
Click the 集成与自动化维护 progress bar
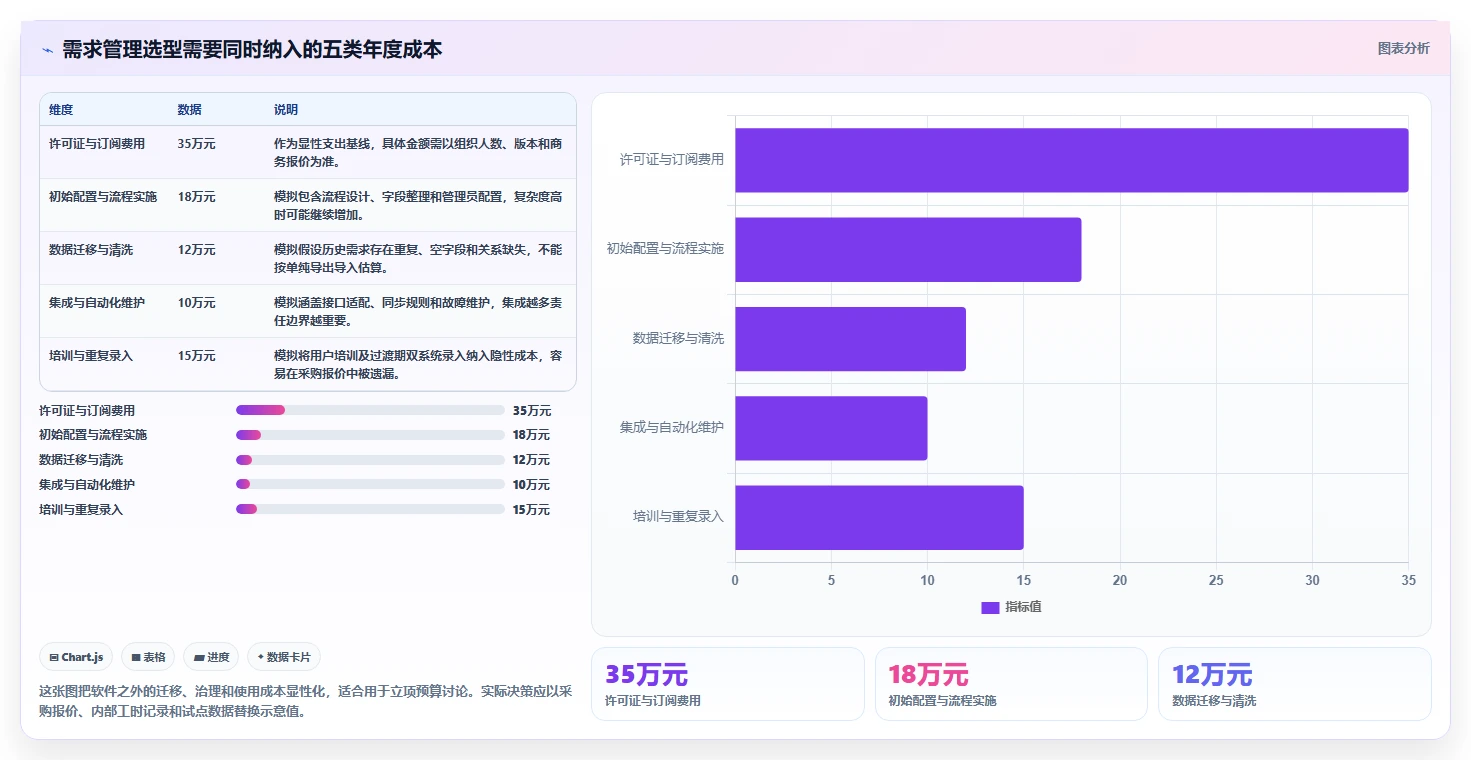(370, 484)
